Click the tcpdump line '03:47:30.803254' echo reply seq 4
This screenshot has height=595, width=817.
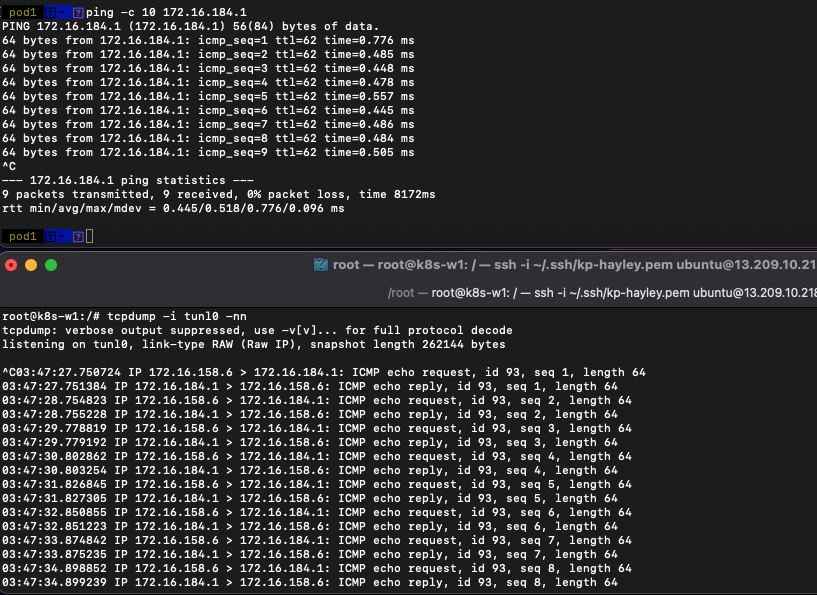310,470
